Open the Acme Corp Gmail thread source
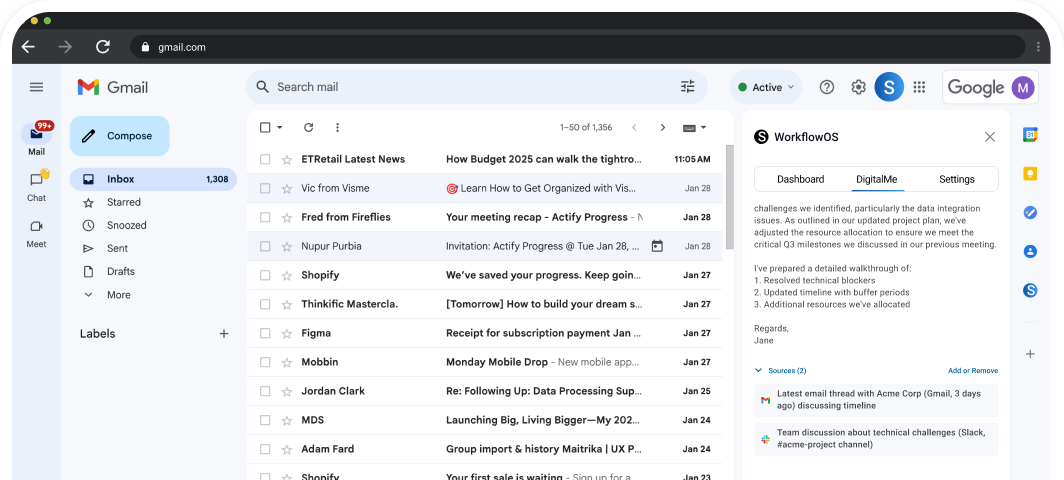The image size is (1064, 480). (876, 400)
